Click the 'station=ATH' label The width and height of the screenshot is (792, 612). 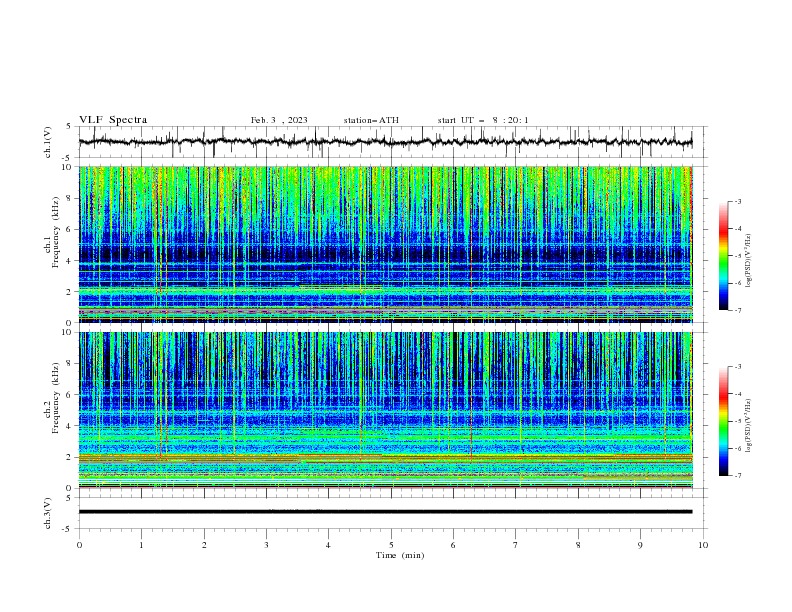[x=371, y=120]
